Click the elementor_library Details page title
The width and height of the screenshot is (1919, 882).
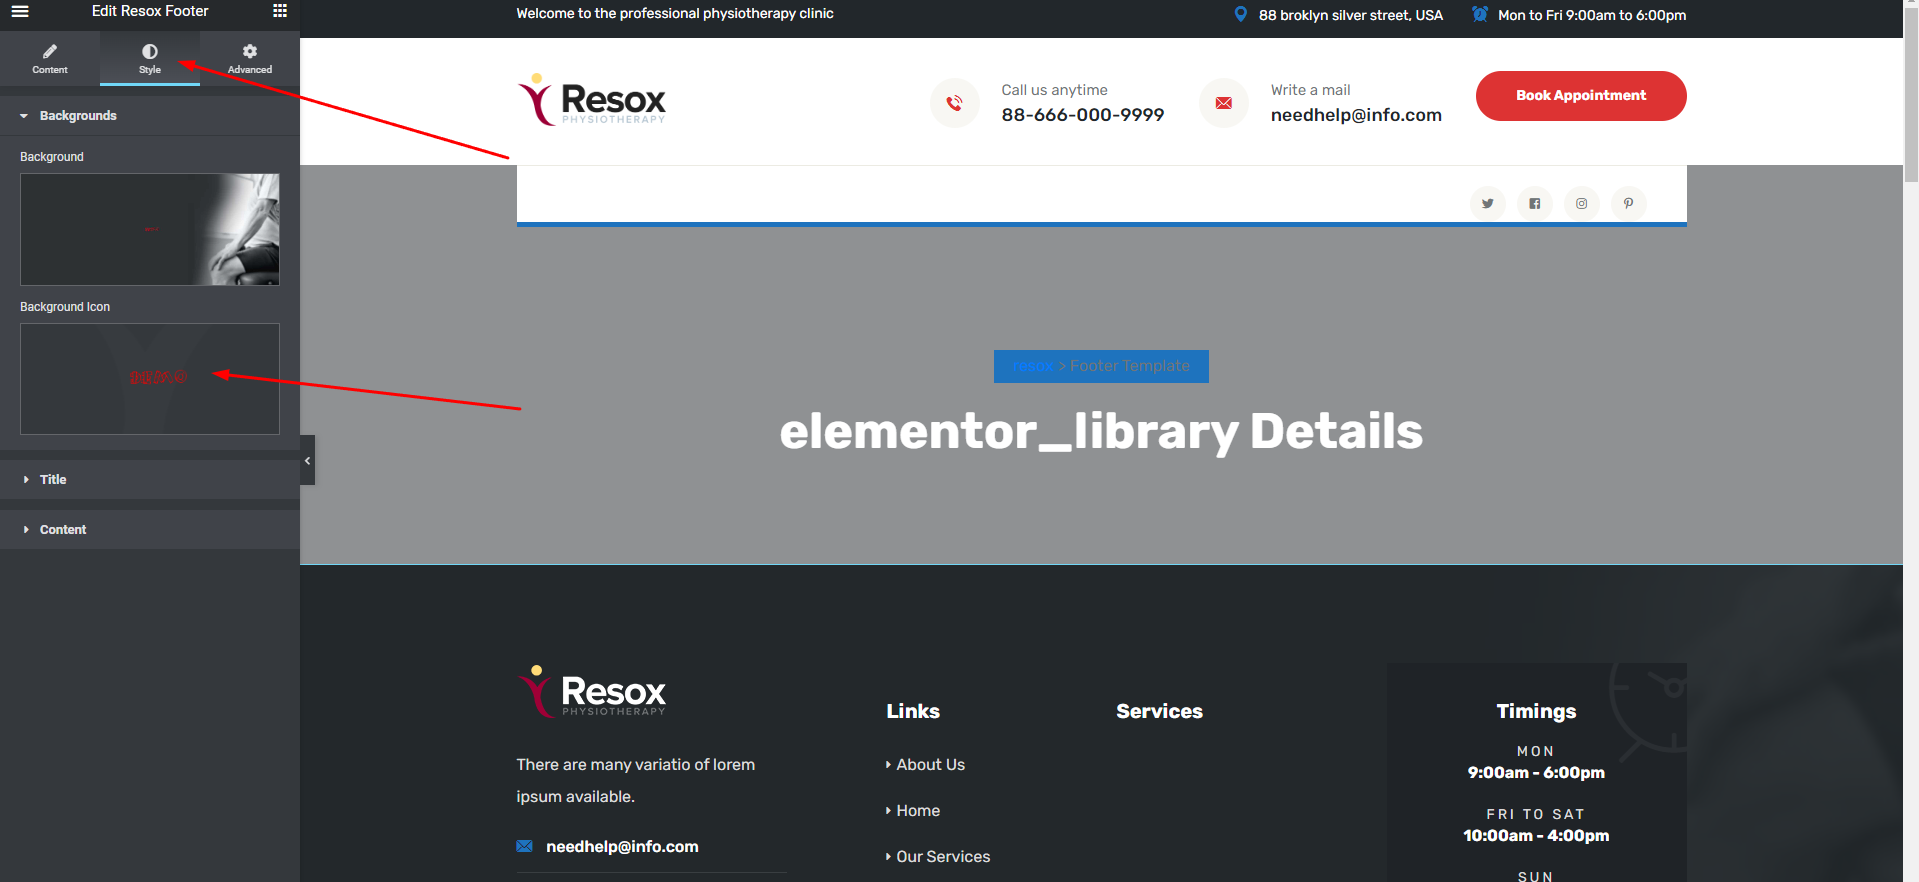point(1101,431)
